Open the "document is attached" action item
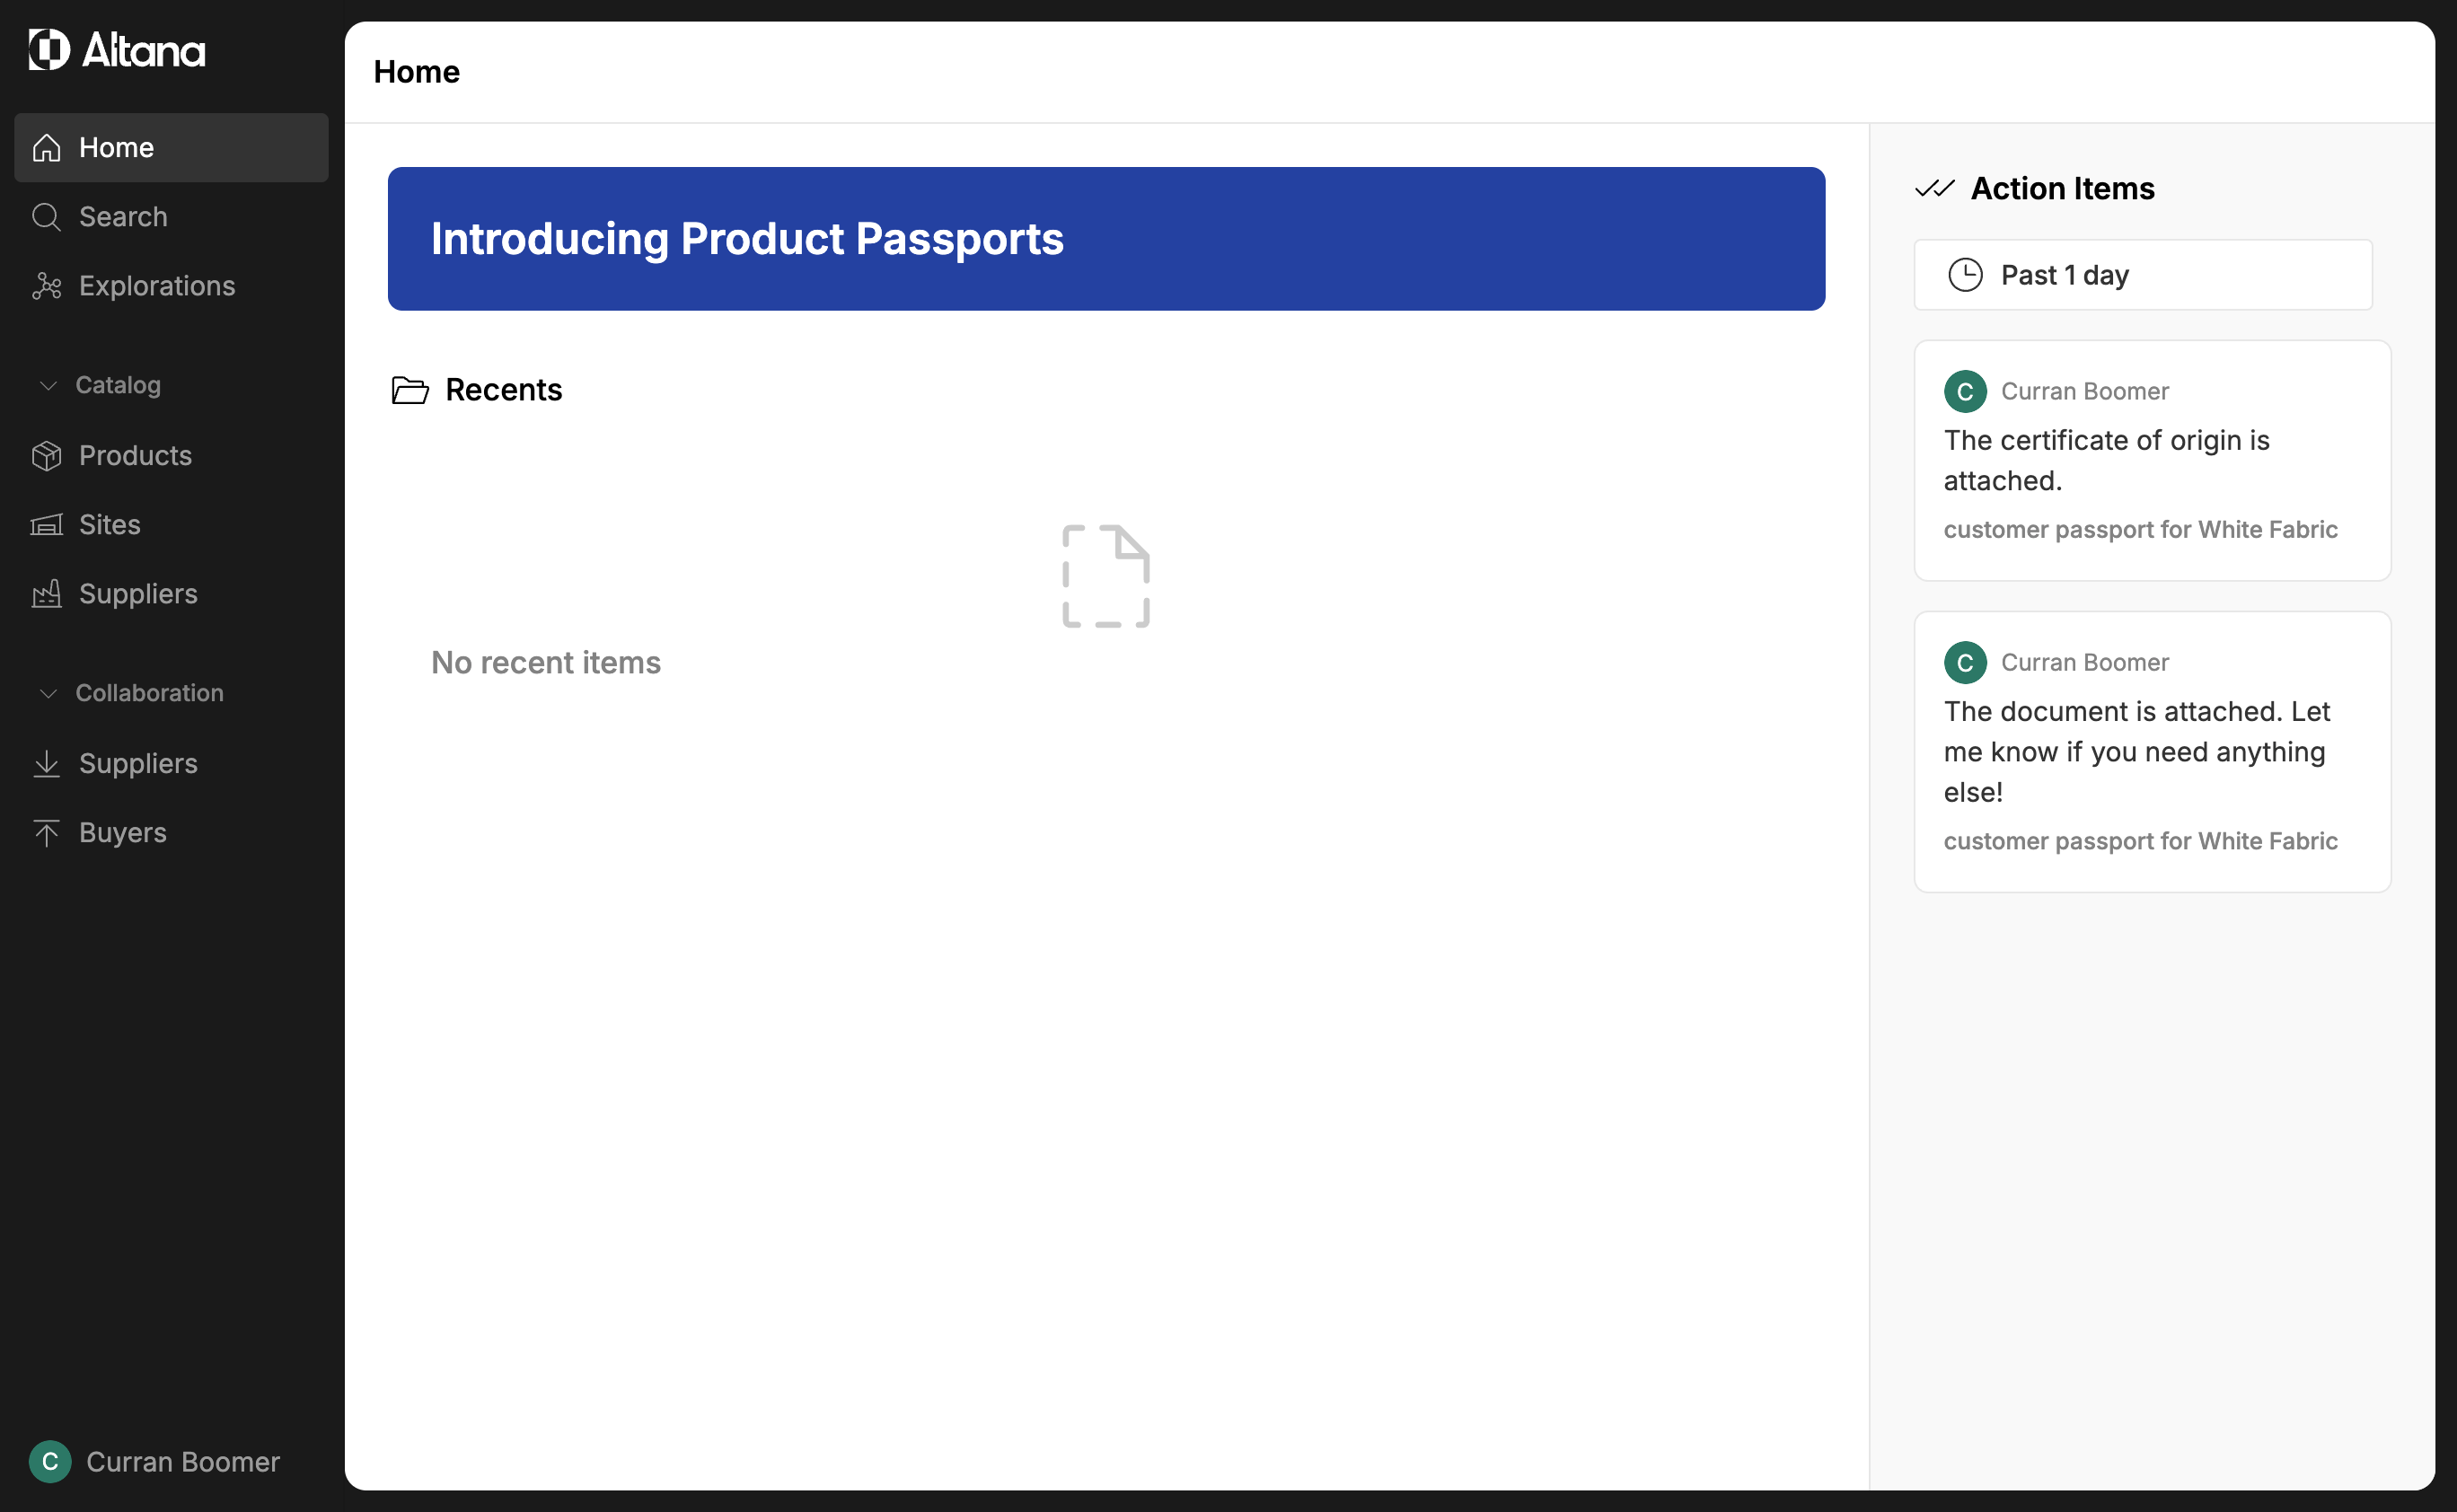This screenshot has width=2457, height=1512. coord(2151,752)
